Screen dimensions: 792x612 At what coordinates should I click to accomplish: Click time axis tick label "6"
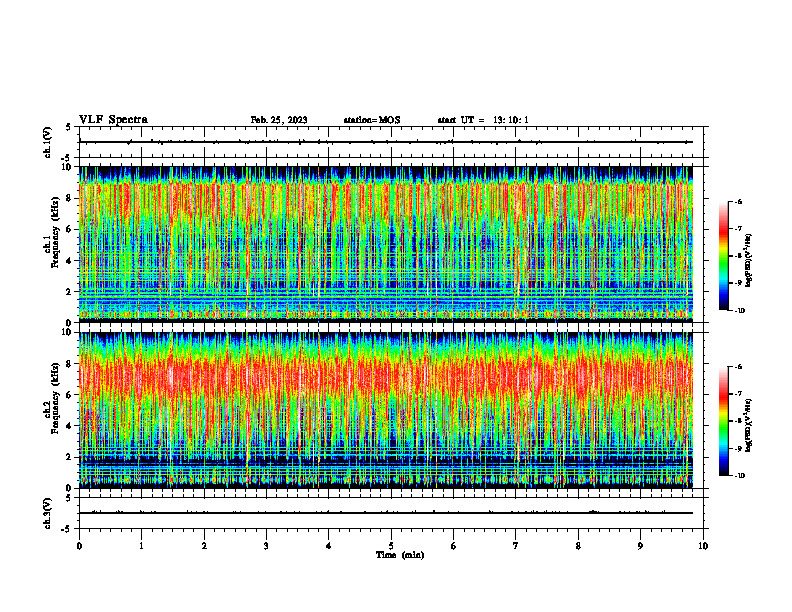[x=454, y=546]
